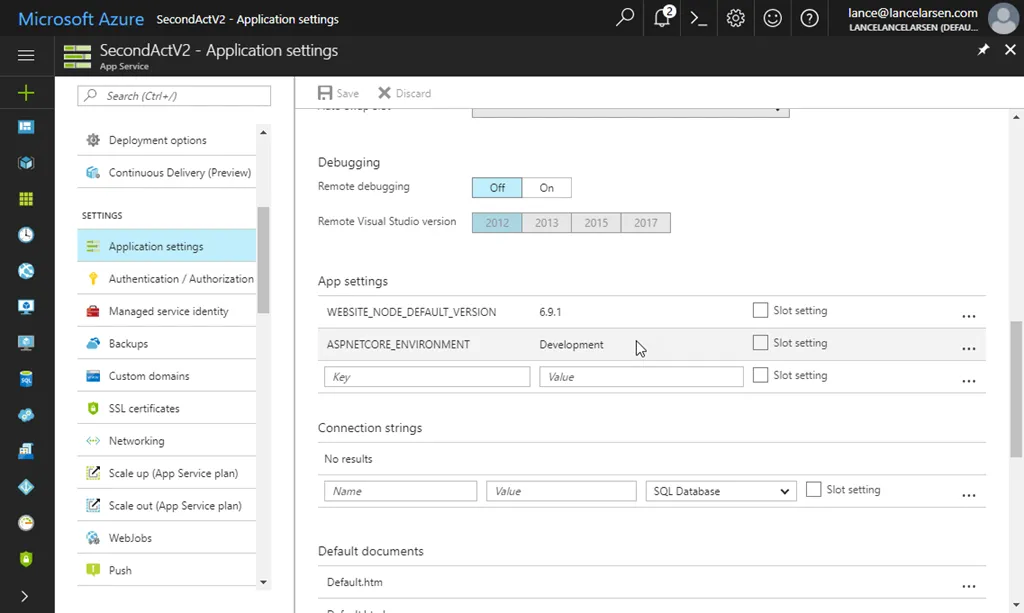Click the app settings Key field
This screenshot has width=1024, height=613.
[x=427, y=377]
